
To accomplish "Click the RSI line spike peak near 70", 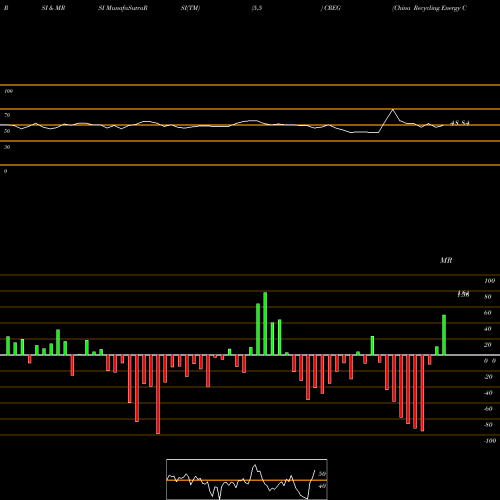I will point(393,110).
